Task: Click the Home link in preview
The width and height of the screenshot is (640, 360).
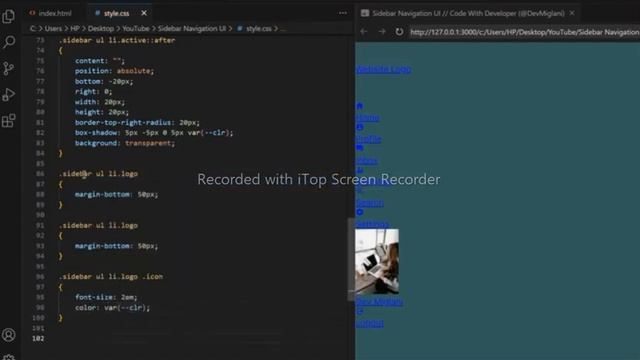Action: tap(367, 118)
